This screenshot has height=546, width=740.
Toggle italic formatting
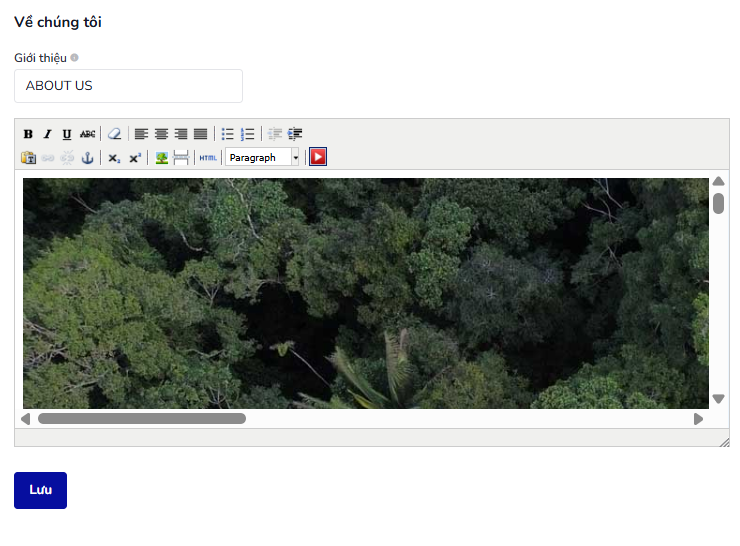(x=47, y=134)
